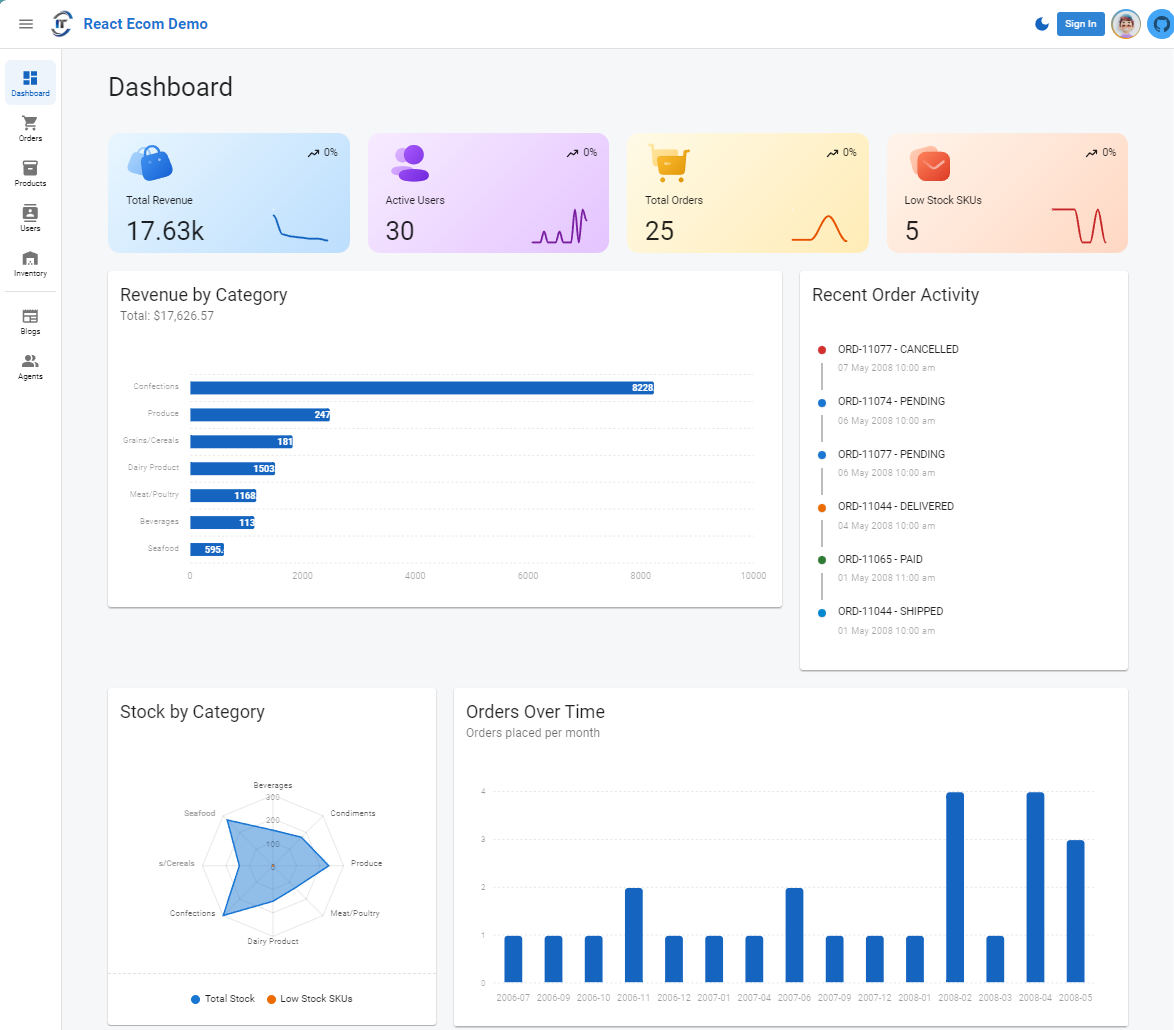Open the React Ecom Demo home link
Image resolution: width=1174 pixels, height=1030 pixels.
[x=145, y=24]
